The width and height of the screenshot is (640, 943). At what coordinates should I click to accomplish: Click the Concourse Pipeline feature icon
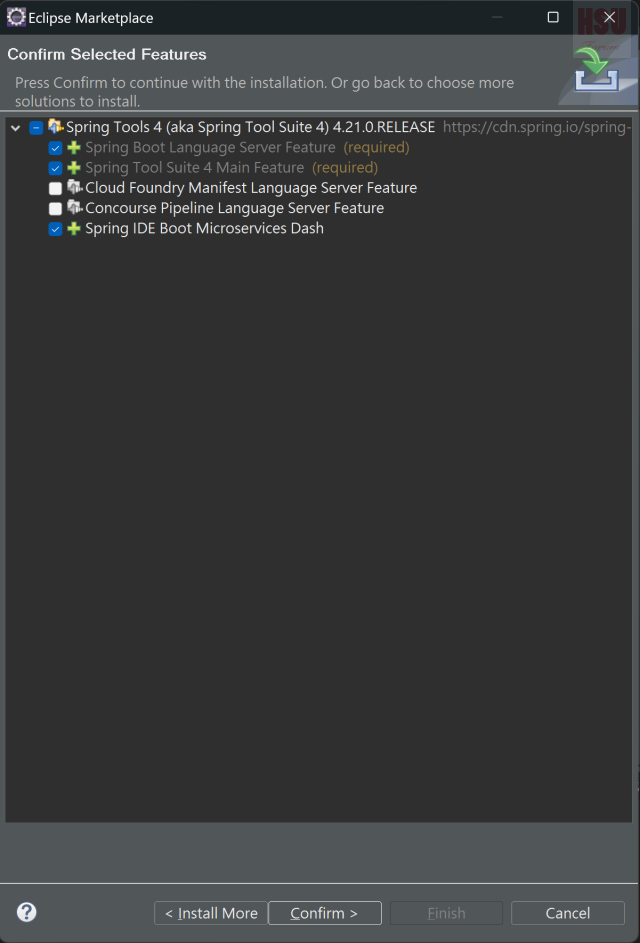coord(75,208)
